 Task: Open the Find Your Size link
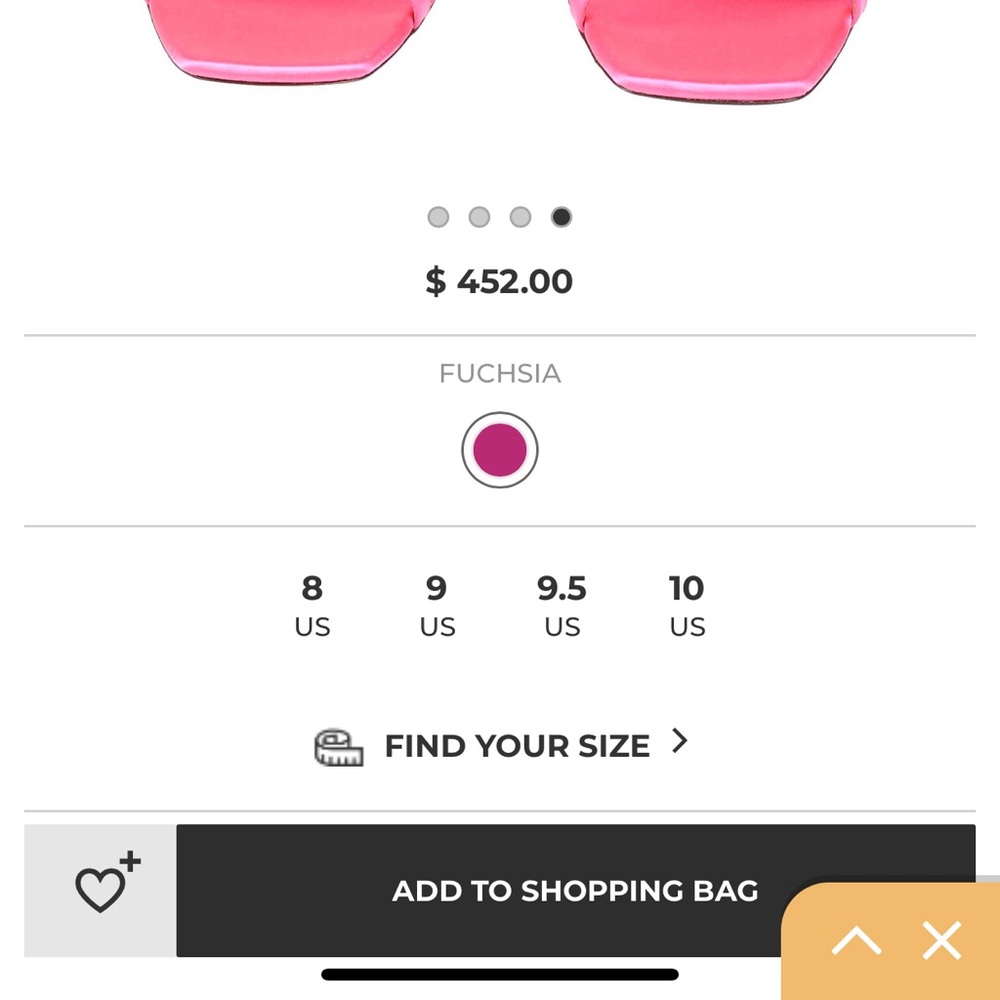click(517, 746)
